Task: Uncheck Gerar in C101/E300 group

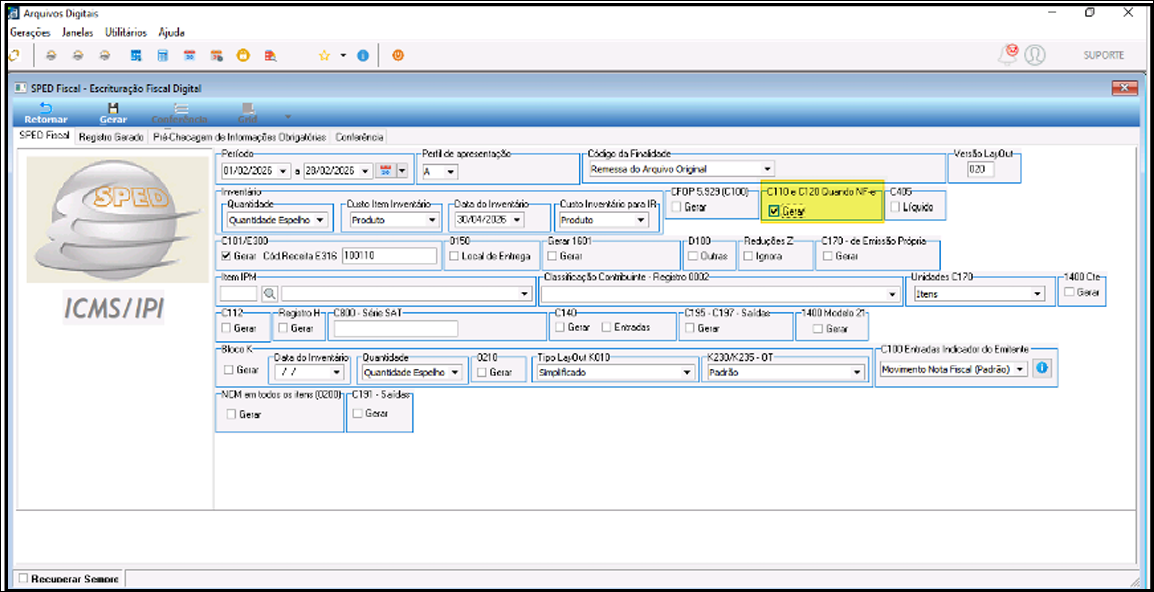Action: tap(226, 256)
